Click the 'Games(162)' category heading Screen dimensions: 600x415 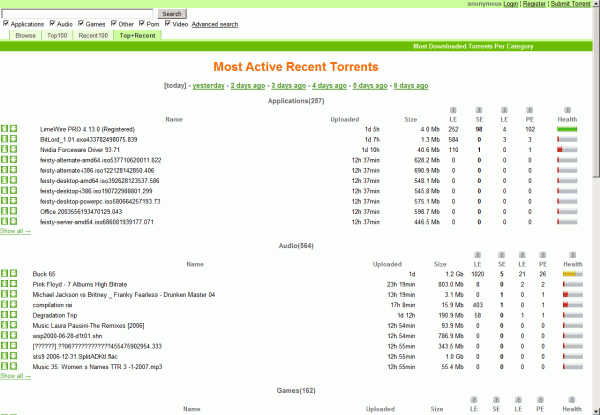(296, 391)
